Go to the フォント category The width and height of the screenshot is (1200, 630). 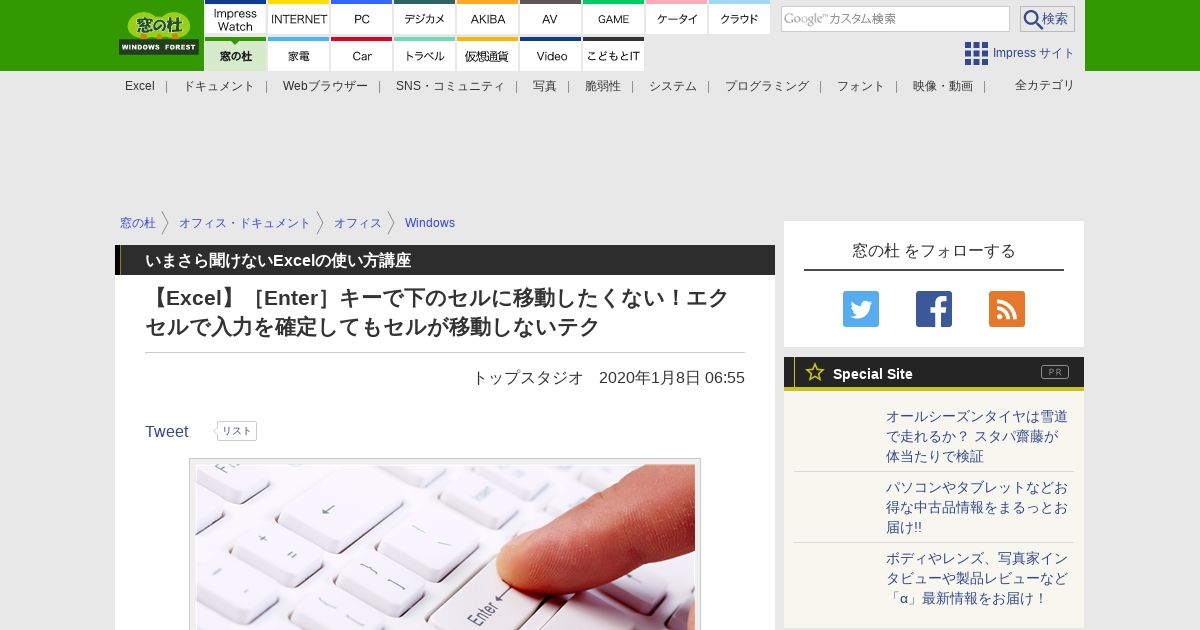861,86
